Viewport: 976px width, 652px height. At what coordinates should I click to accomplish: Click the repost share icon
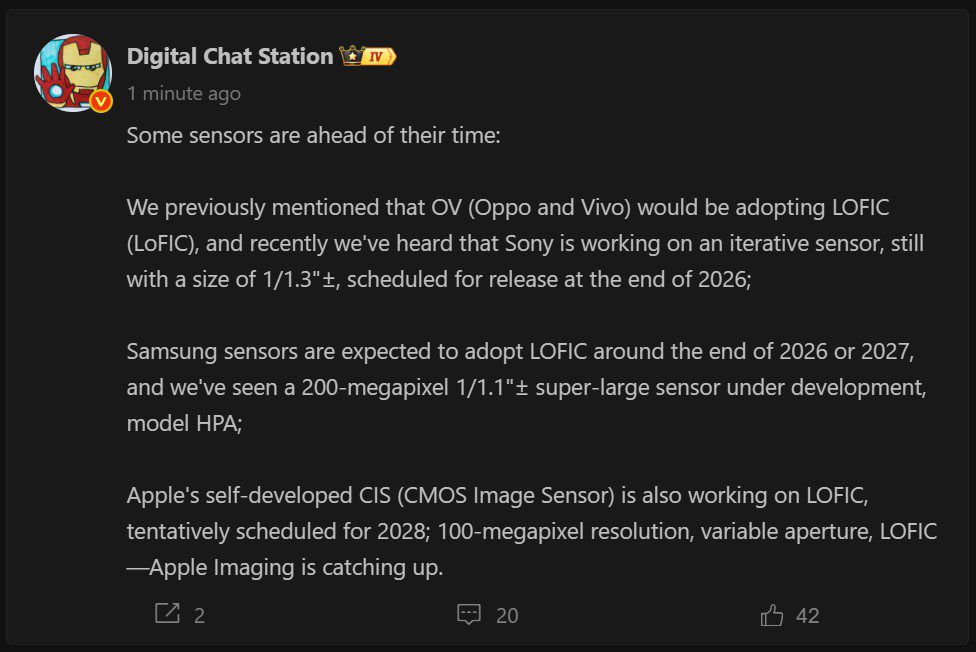click(167, 614)
